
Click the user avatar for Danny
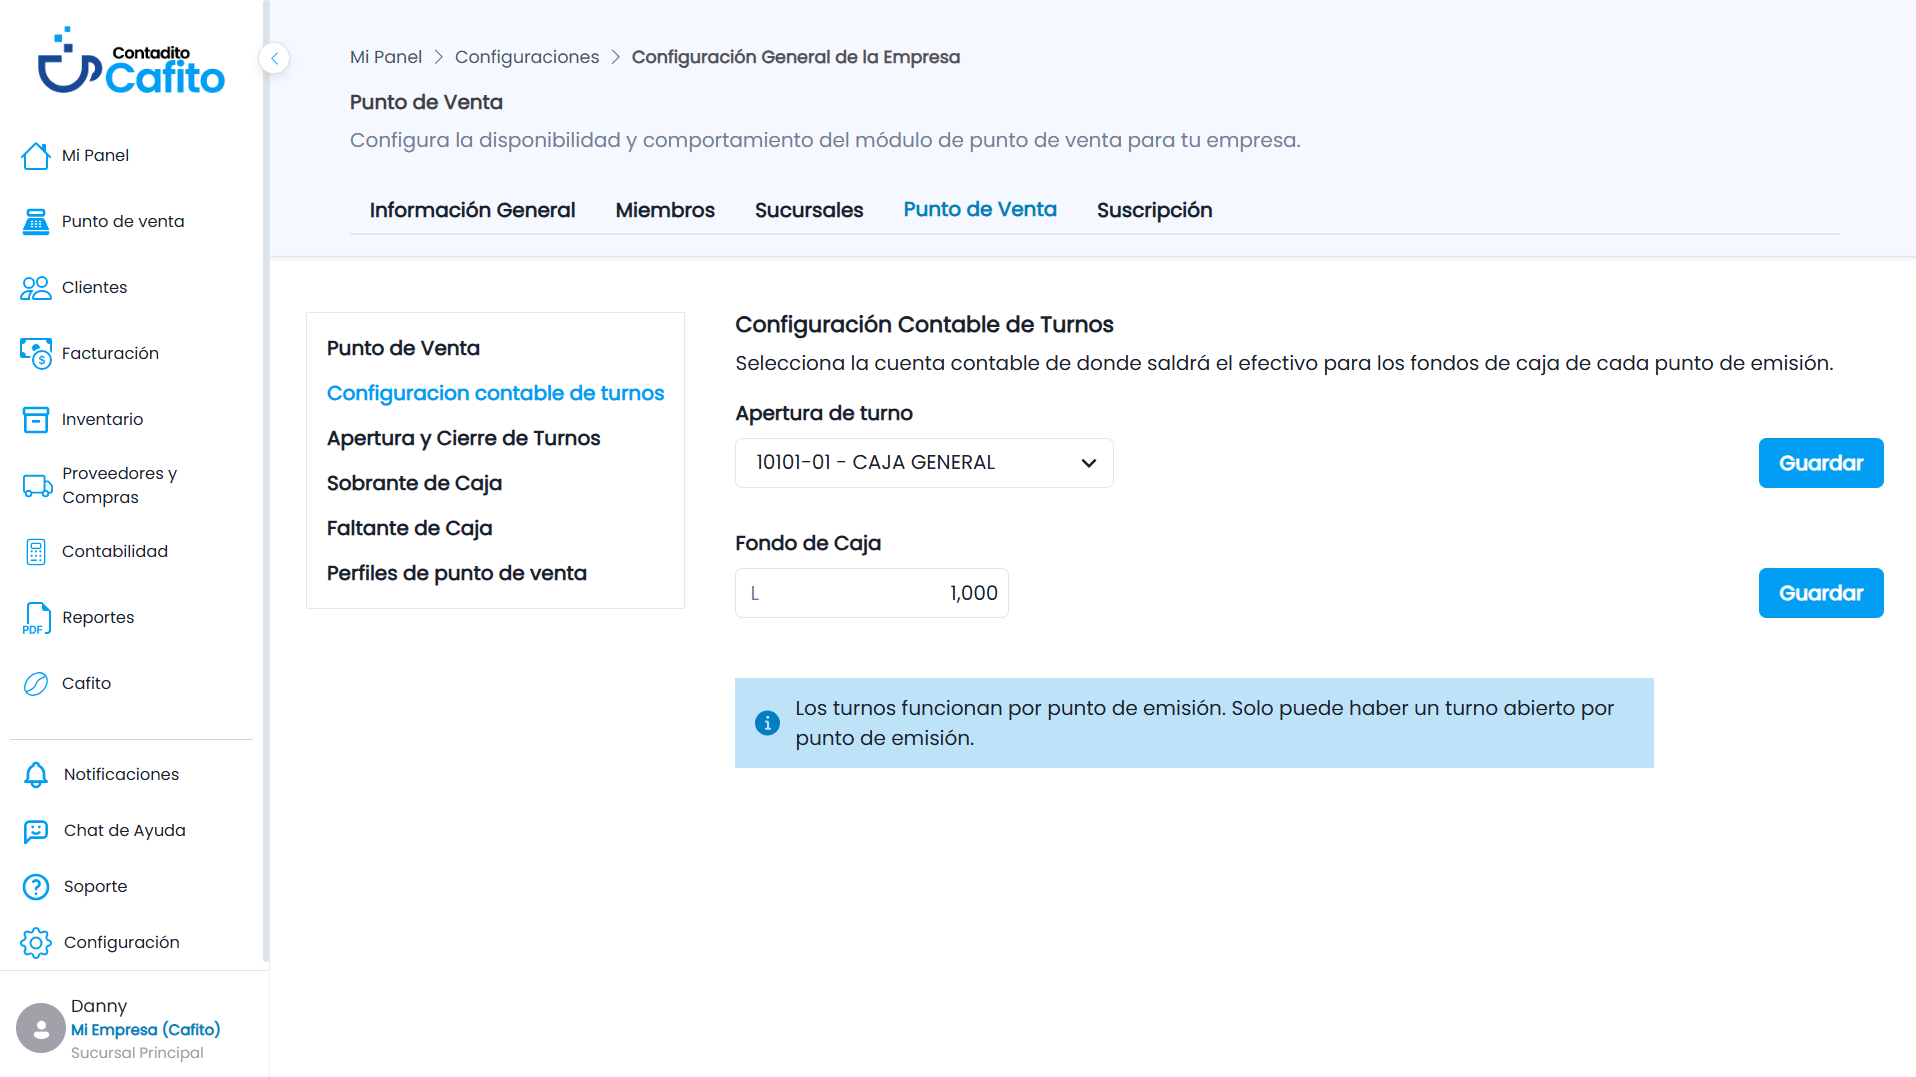coord(41,1028)
